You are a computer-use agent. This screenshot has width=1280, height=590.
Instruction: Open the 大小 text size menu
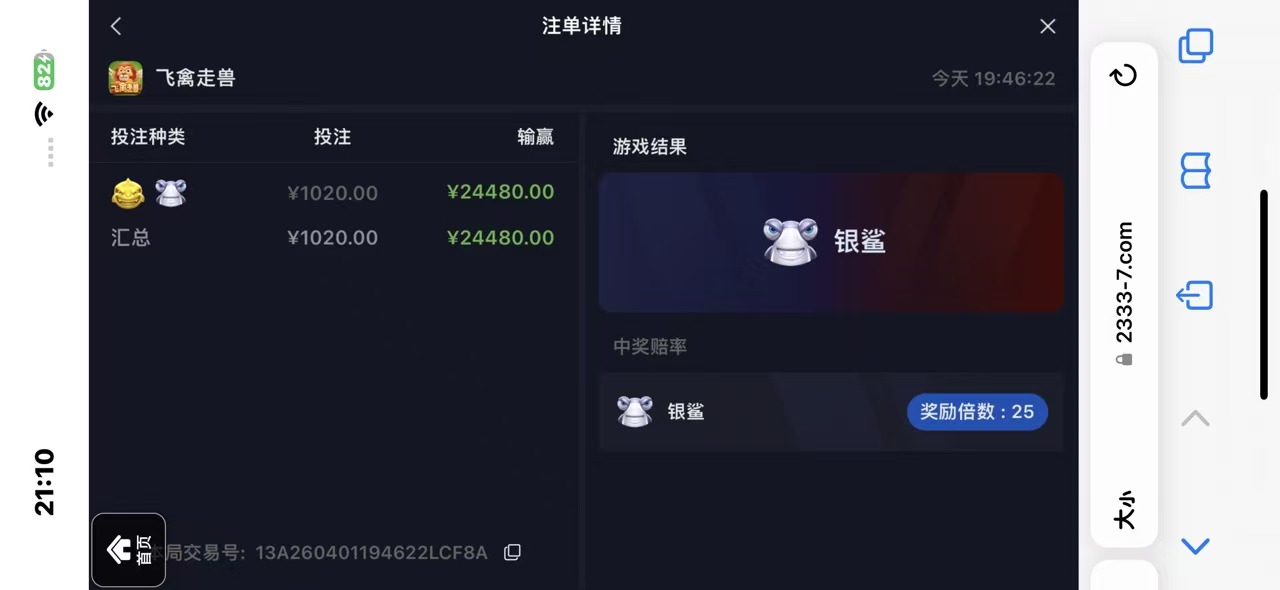pos(1124,508)
